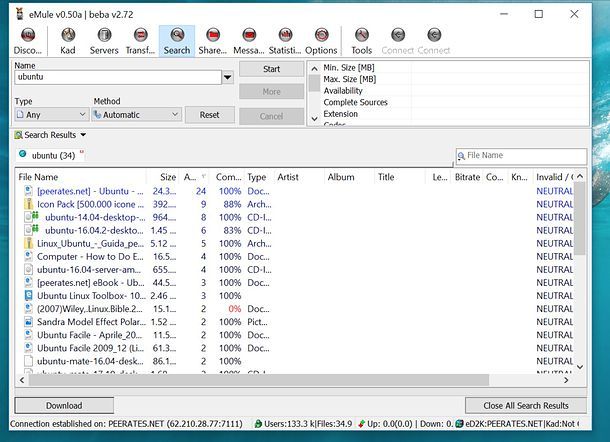Click the users icon in status bar

pos(258,424)
